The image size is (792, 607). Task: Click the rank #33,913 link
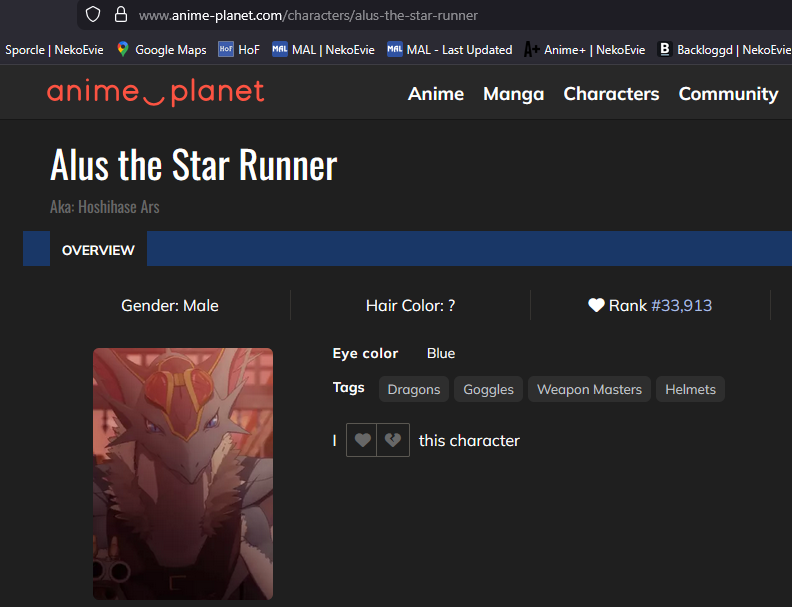point(681,306)
